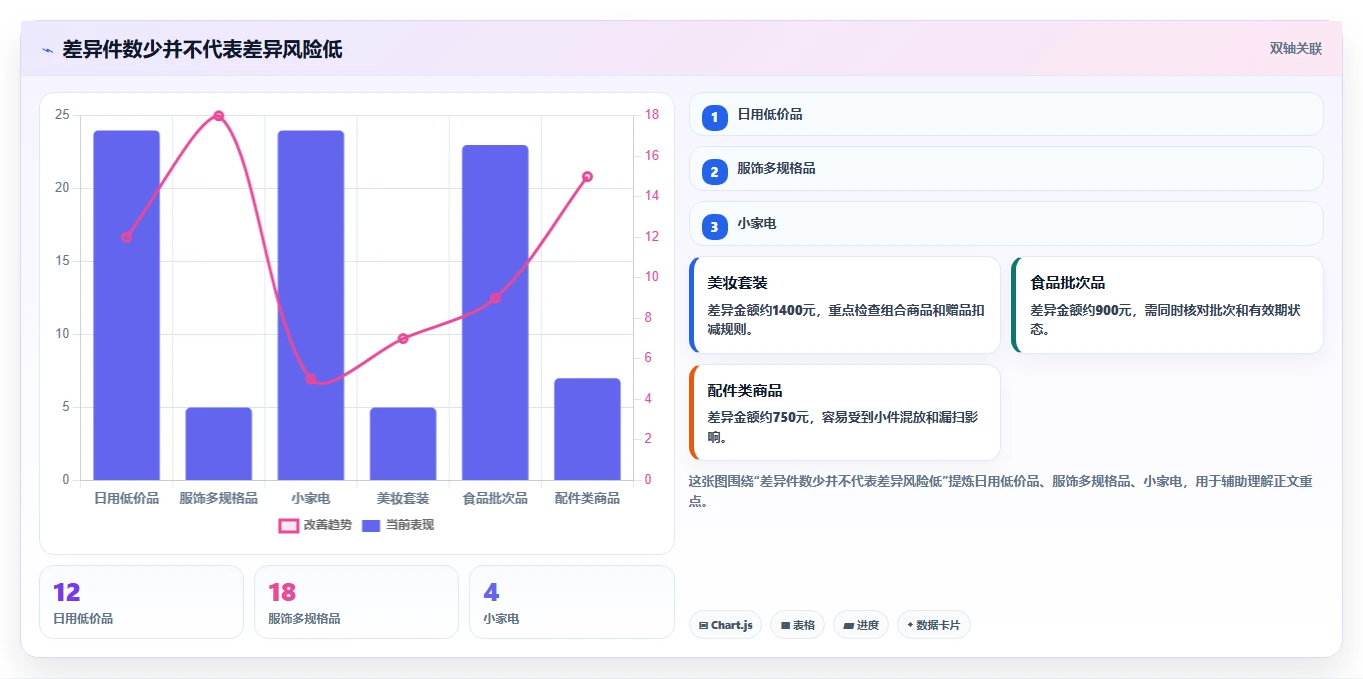1363x679 pixels.
Task: Select the 日用低价品 ranked list row
Action: point(1006,114)
